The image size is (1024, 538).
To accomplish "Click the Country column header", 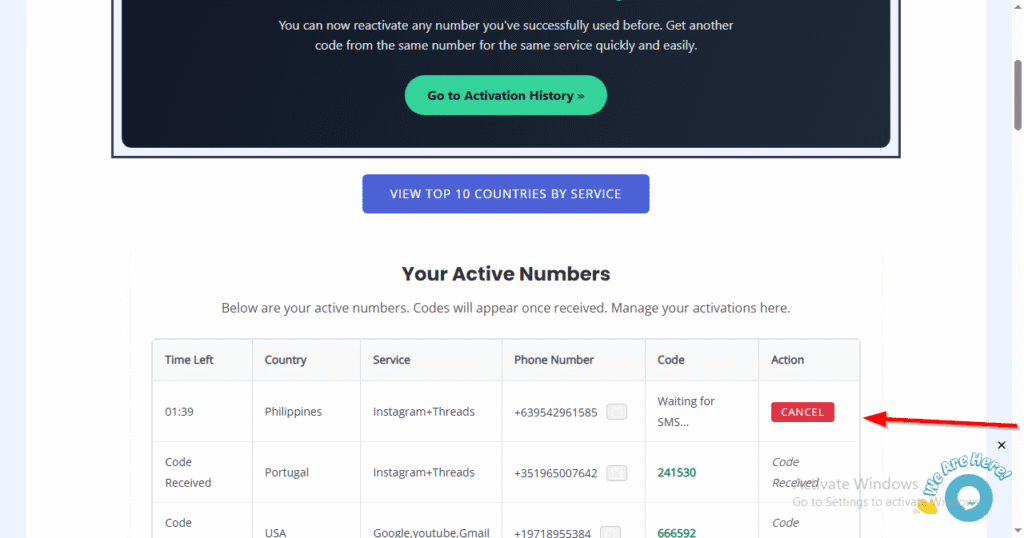I will [x=286, y=360].
